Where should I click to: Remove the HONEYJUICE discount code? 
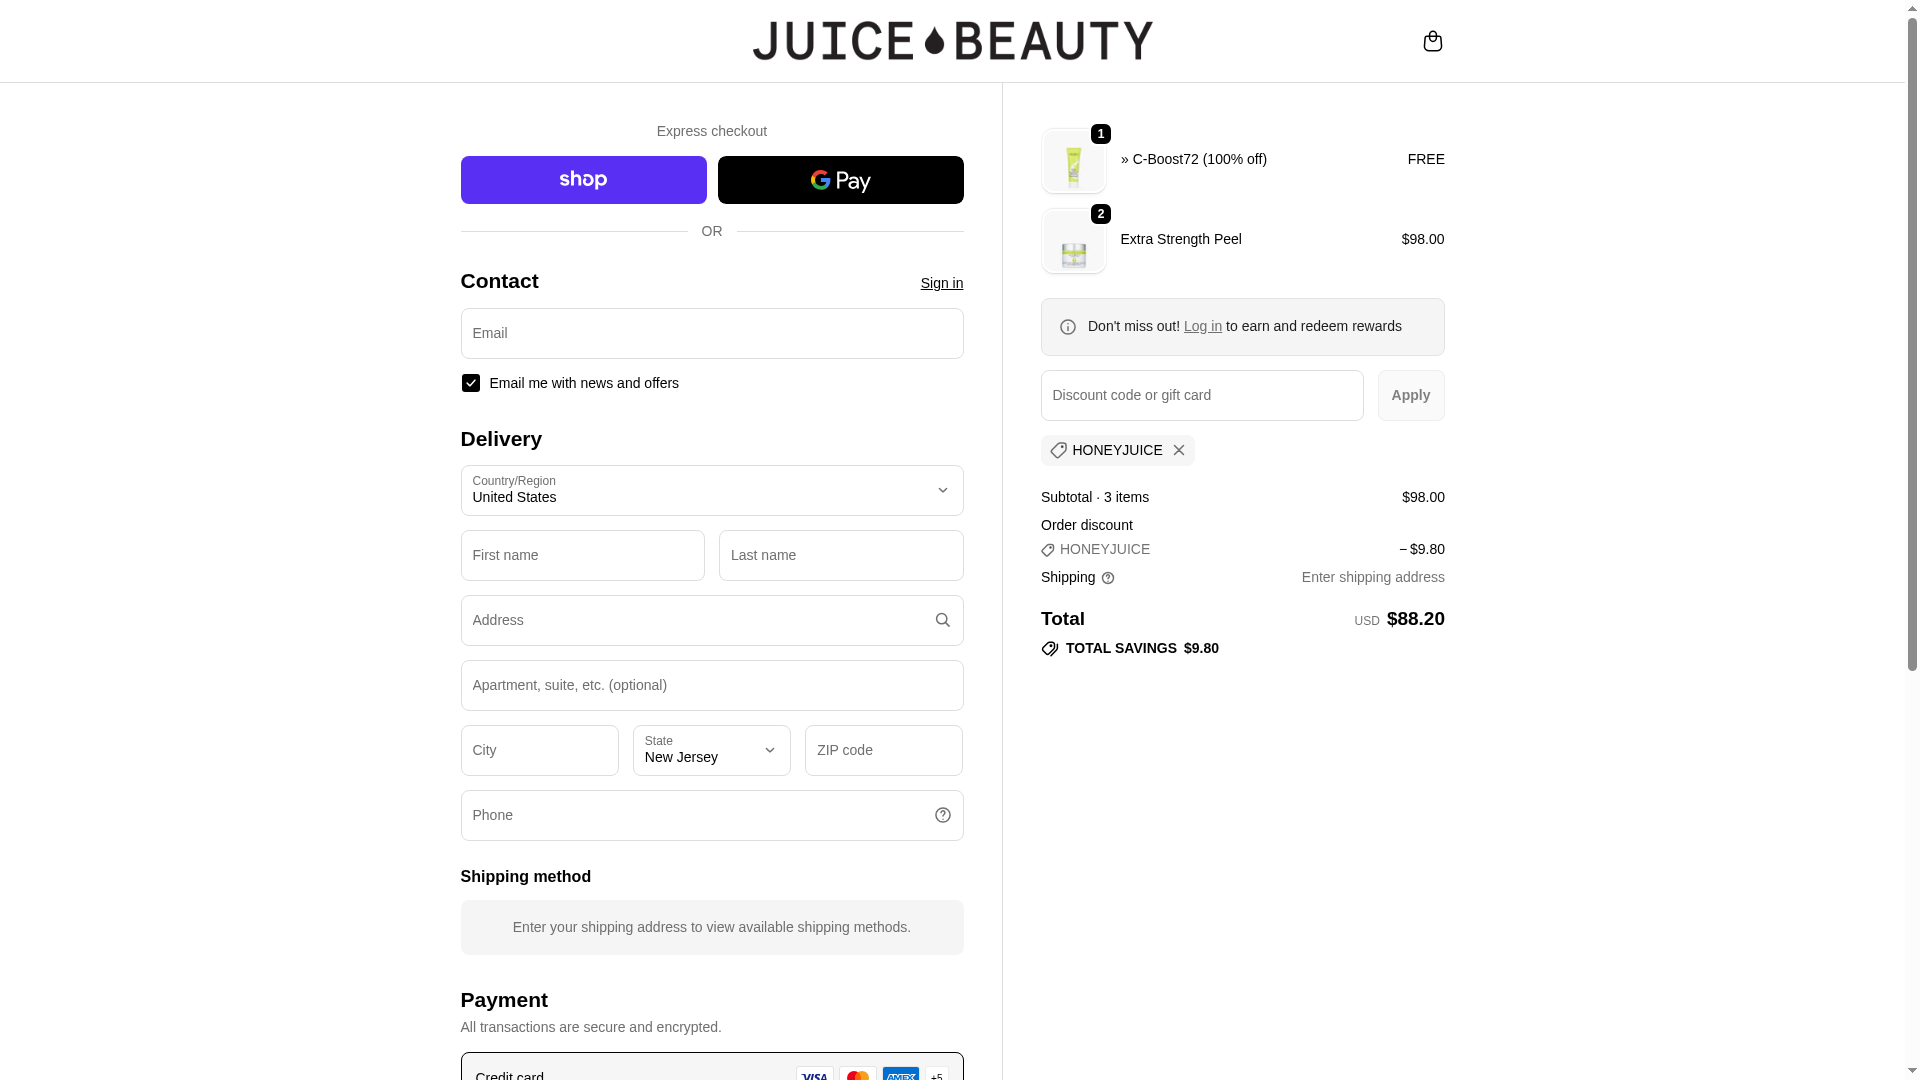click(1179, 451)
